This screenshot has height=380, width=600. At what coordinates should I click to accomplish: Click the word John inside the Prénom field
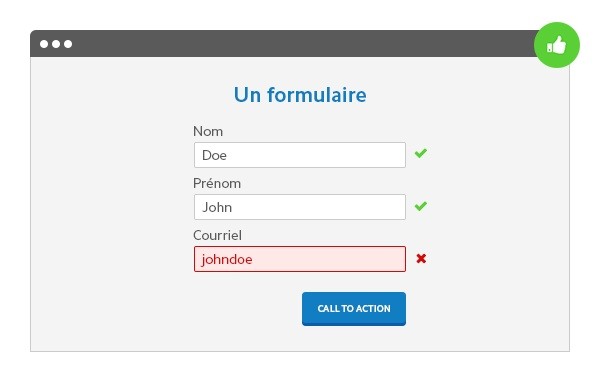click(217, 207)
